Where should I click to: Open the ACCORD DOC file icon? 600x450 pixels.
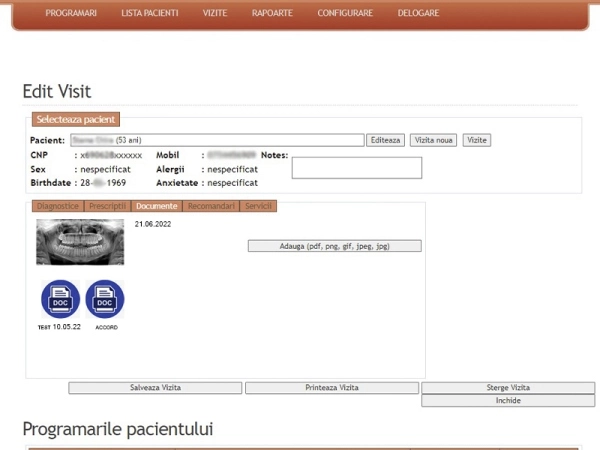tap(105, 299)
